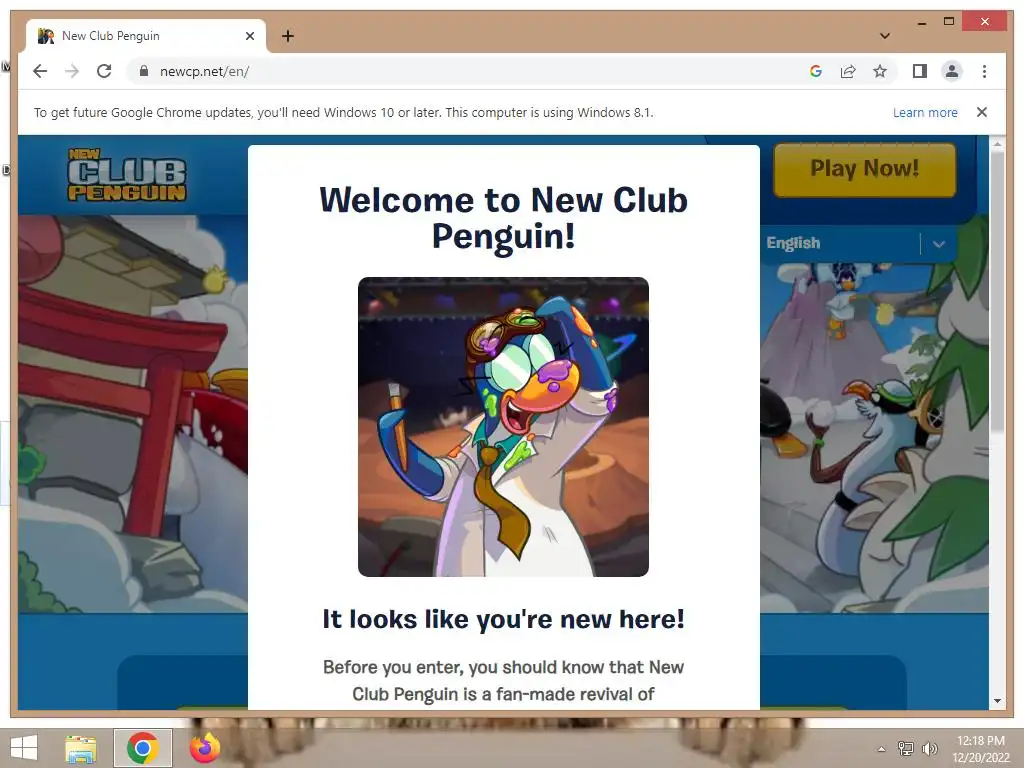Click the page's vertical scrollbar thumb

pos(997,291)
